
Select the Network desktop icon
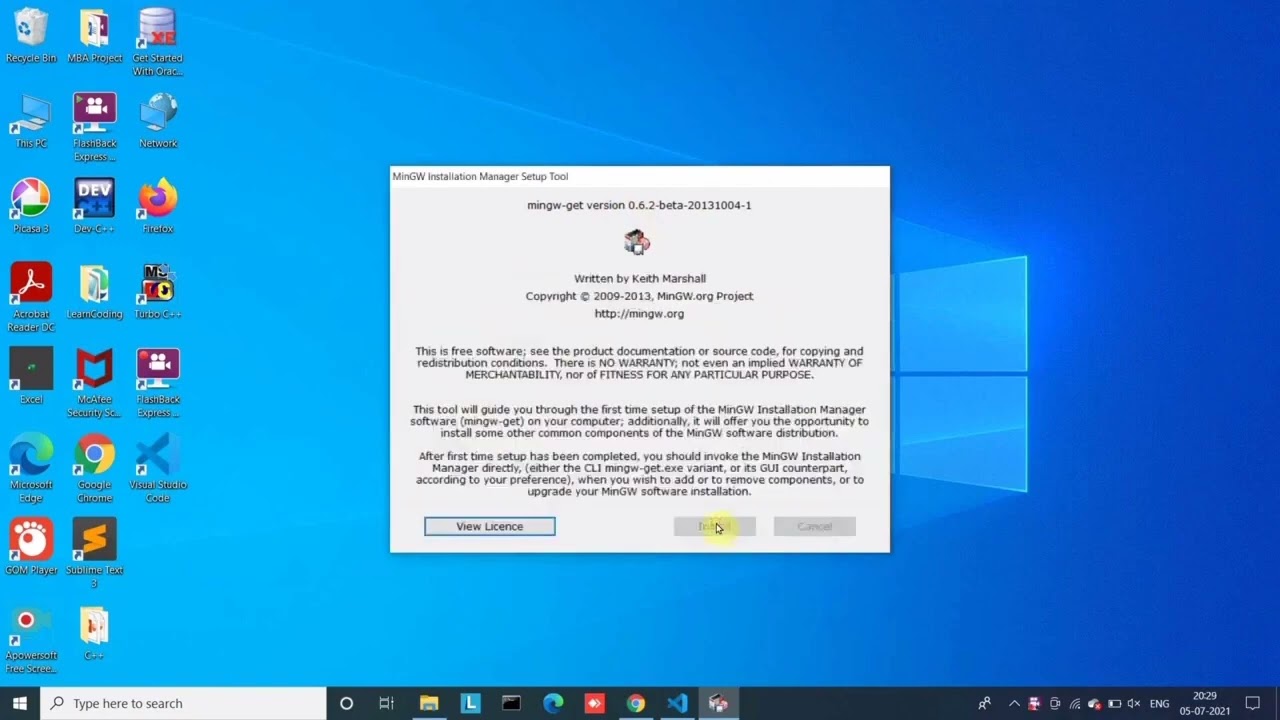[158, 121]
